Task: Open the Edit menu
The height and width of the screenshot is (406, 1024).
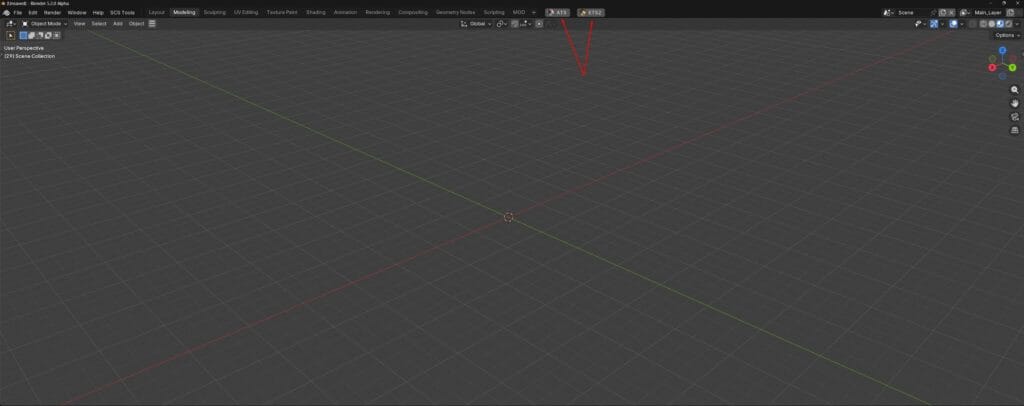Action: tap(33, 12)
